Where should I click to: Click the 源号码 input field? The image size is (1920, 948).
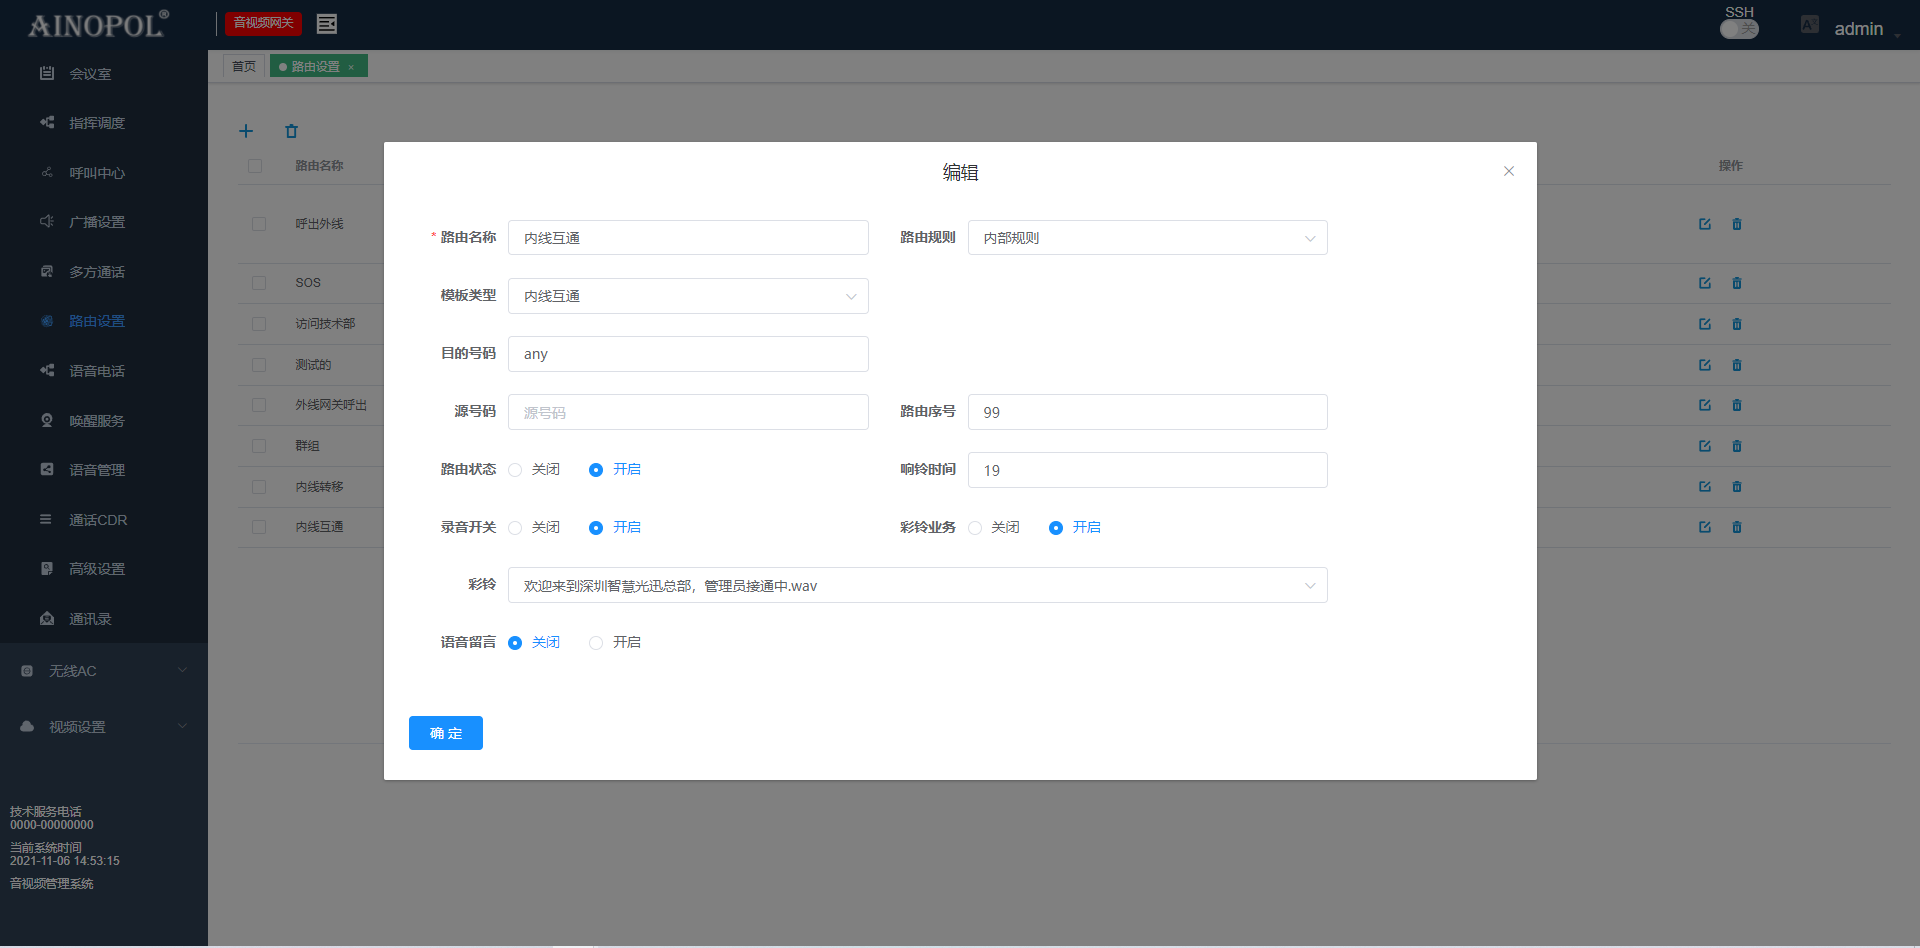pyautogui.click(x=688, y=412)
